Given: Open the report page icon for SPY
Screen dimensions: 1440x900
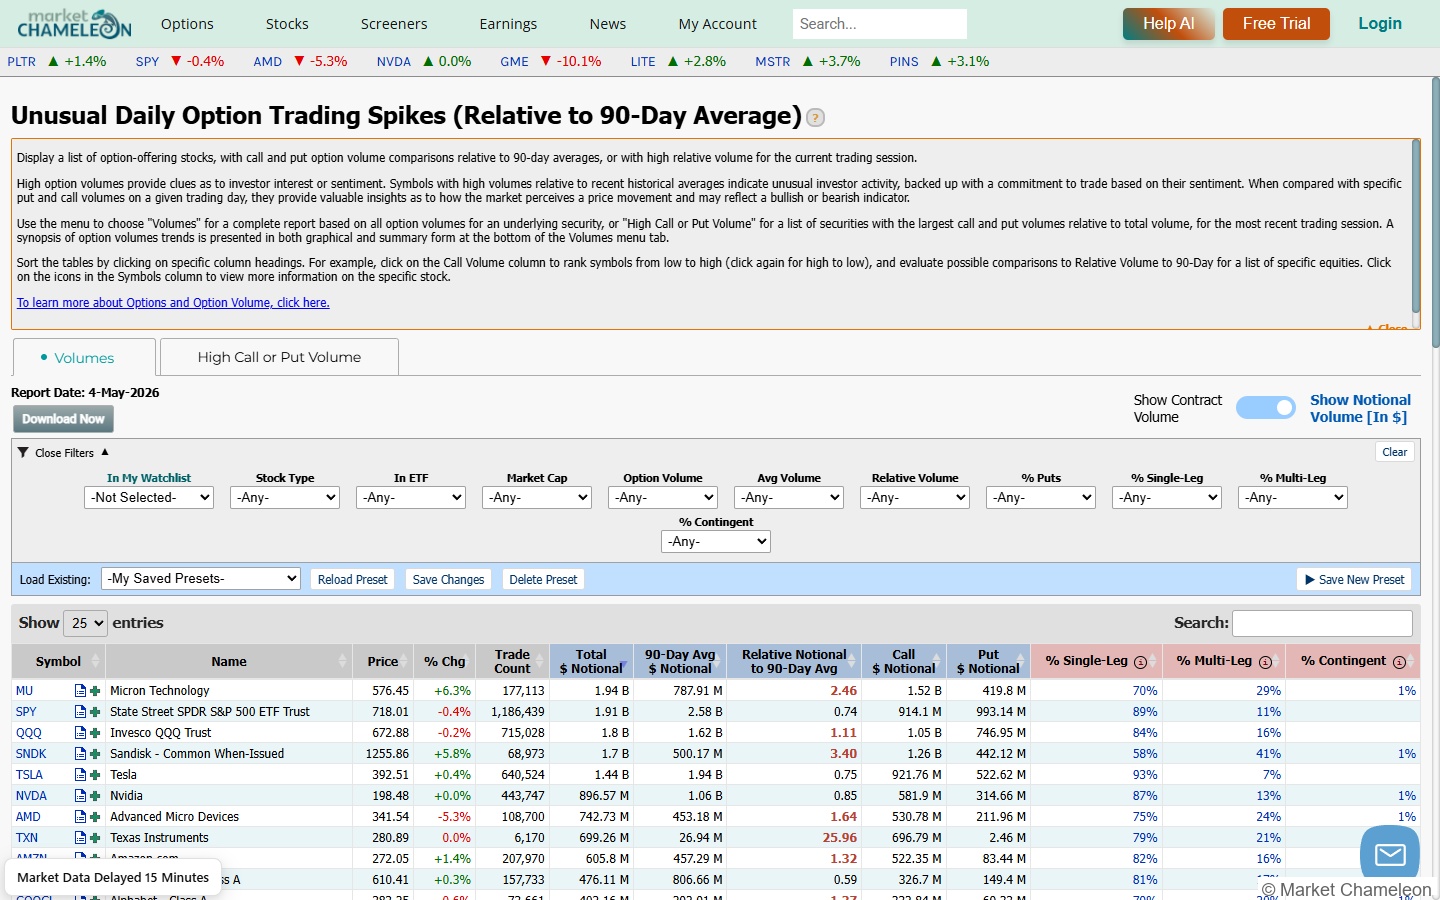Looking at the screenshot, I should click(x=80, y=712).
